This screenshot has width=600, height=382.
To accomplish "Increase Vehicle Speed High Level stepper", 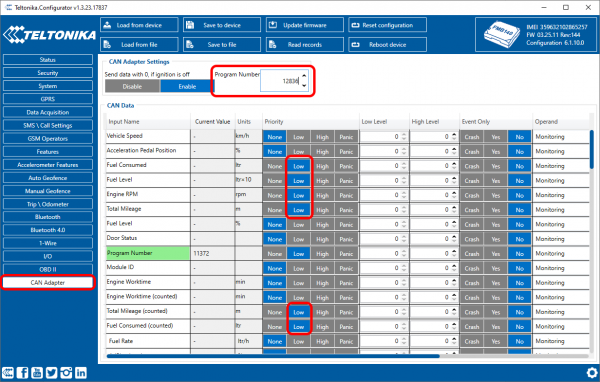I will pos(454,134).
